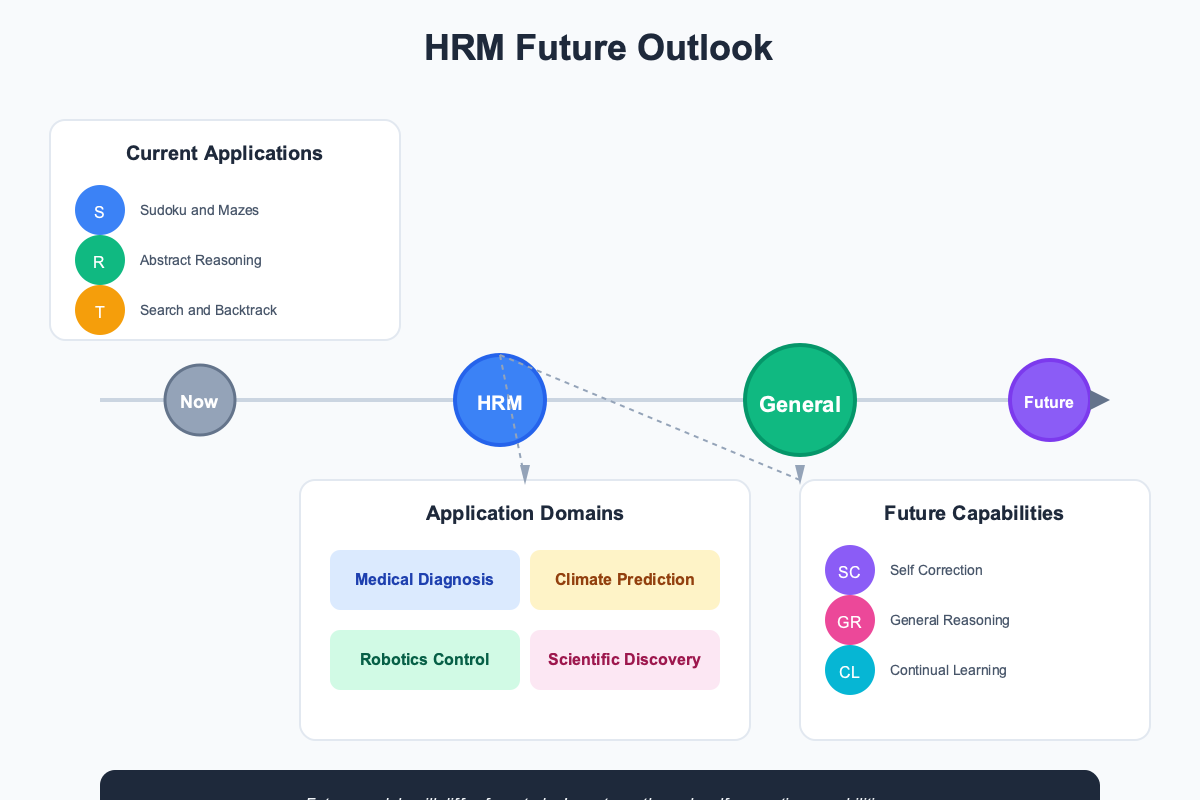Click the HRM Future Outlook title

598,48
